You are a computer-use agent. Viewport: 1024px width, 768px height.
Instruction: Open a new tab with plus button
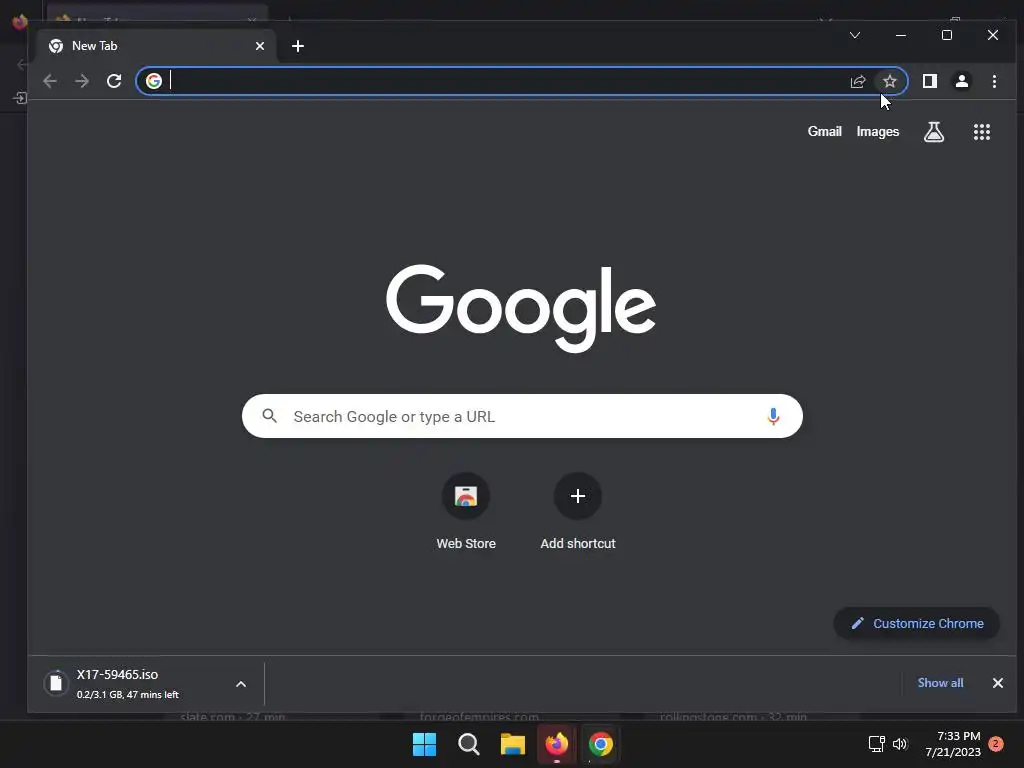coord(298,46)
